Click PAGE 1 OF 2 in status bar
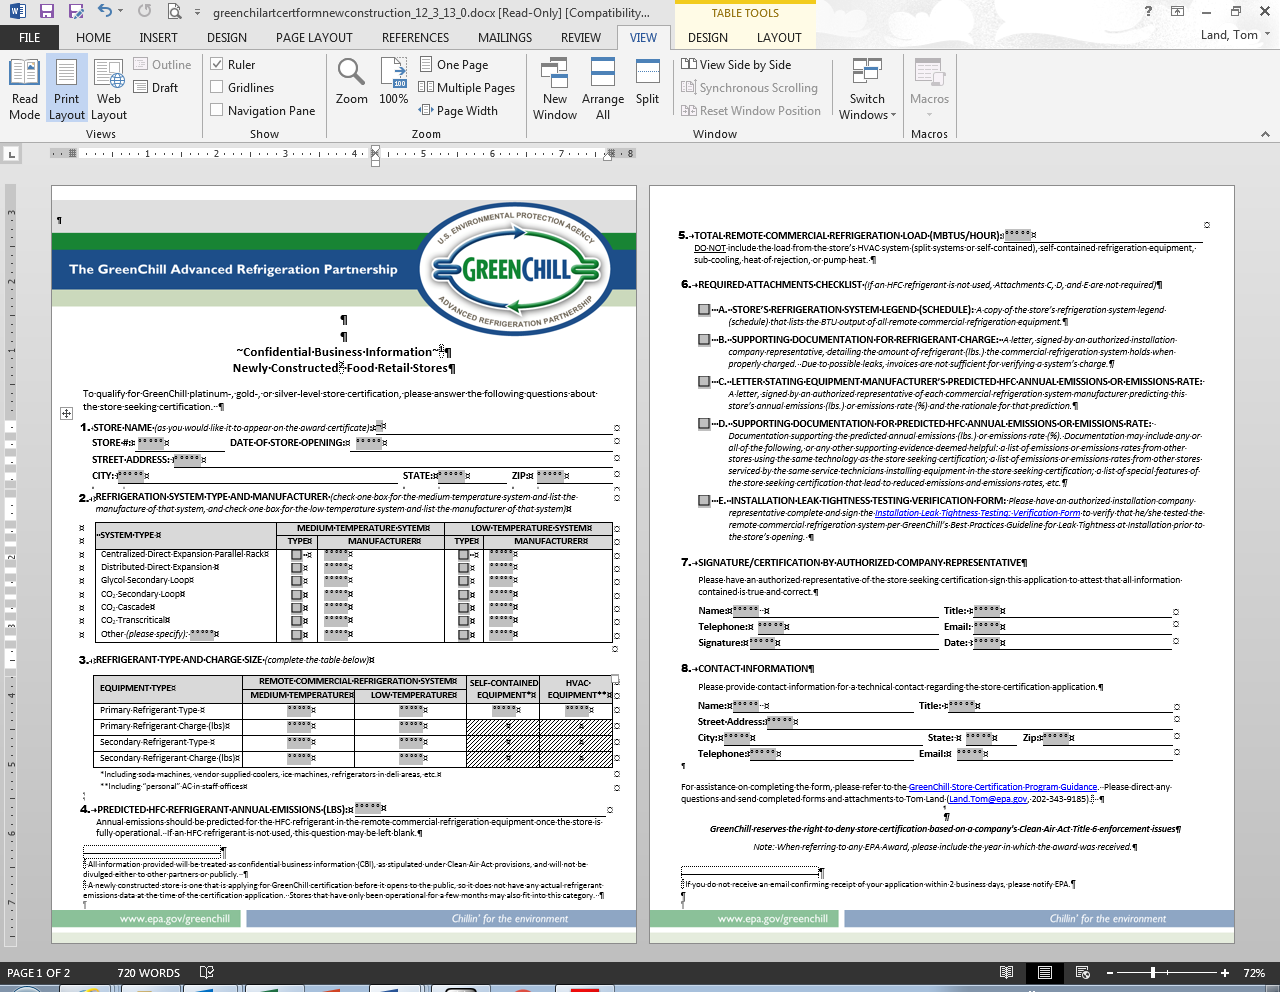Image resolution: width=1280 pixels, height=992 pixels. 39,973
